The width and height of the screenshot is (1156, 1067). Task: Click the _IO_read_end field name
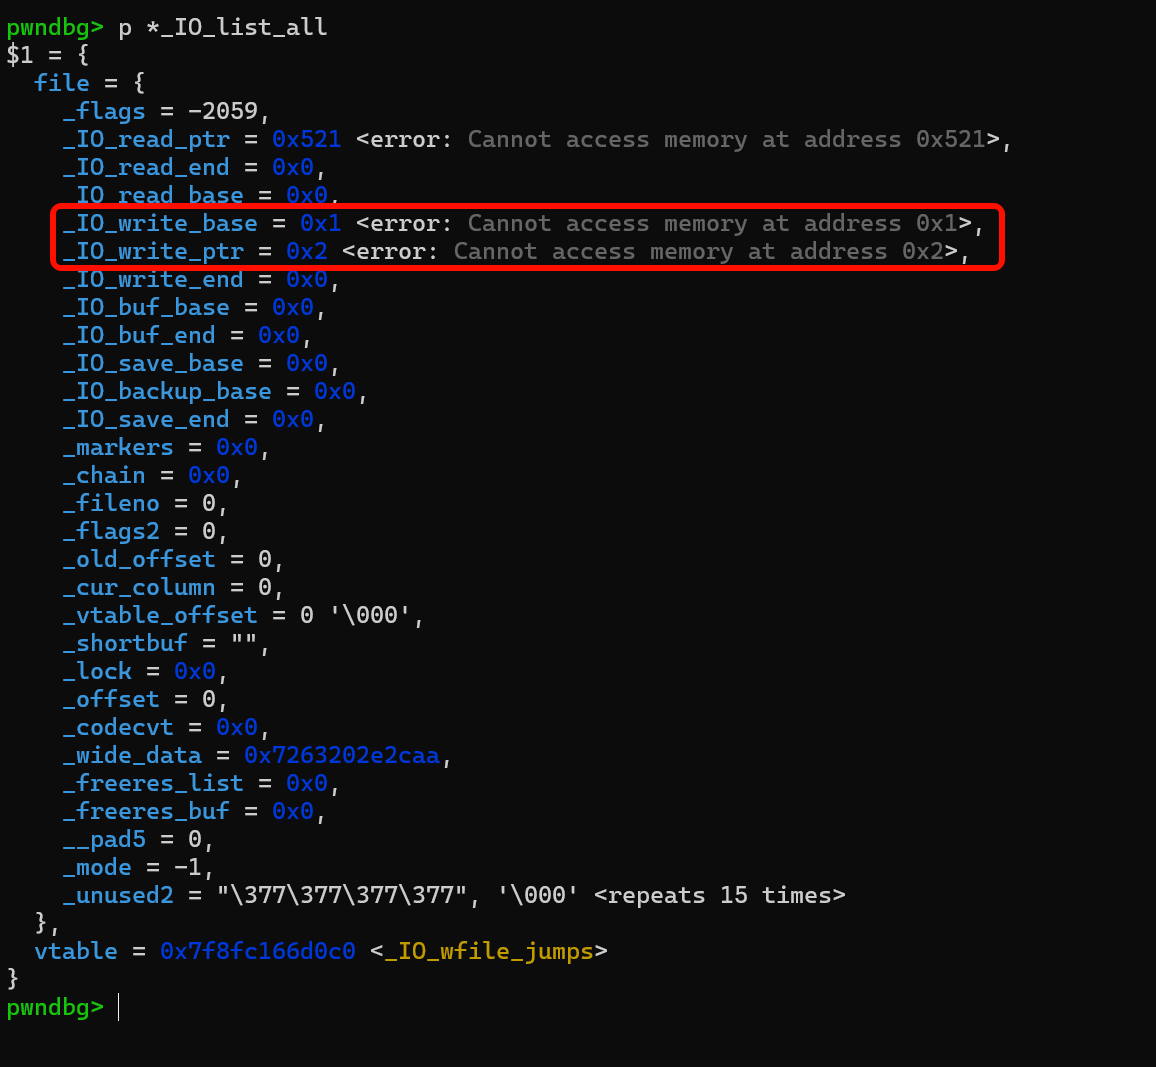146,167
